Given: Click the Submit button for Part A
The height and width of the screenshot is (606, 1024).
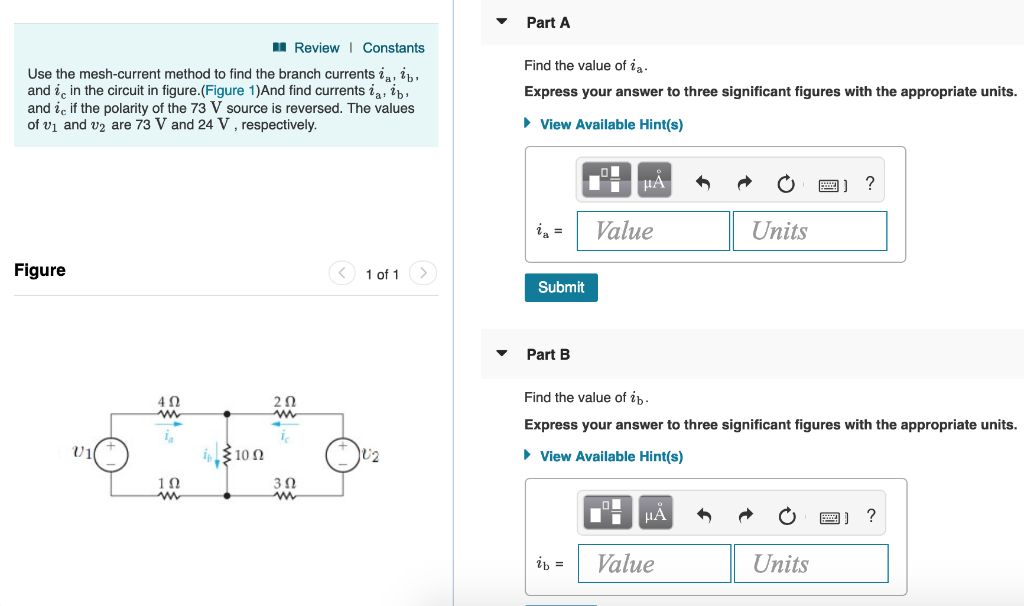Looking at the screenshot, I should tap(560, 287).
